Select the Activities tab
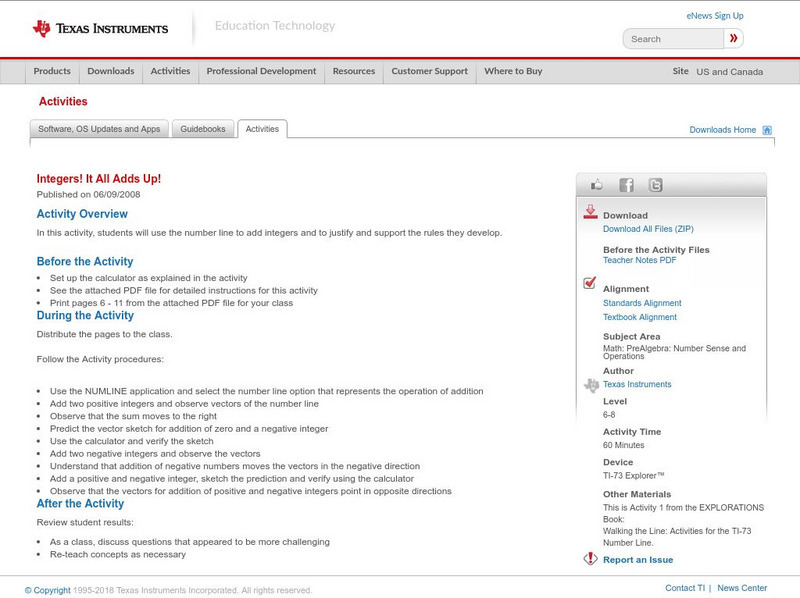The image size is (800, 598). tap(262, 129)
